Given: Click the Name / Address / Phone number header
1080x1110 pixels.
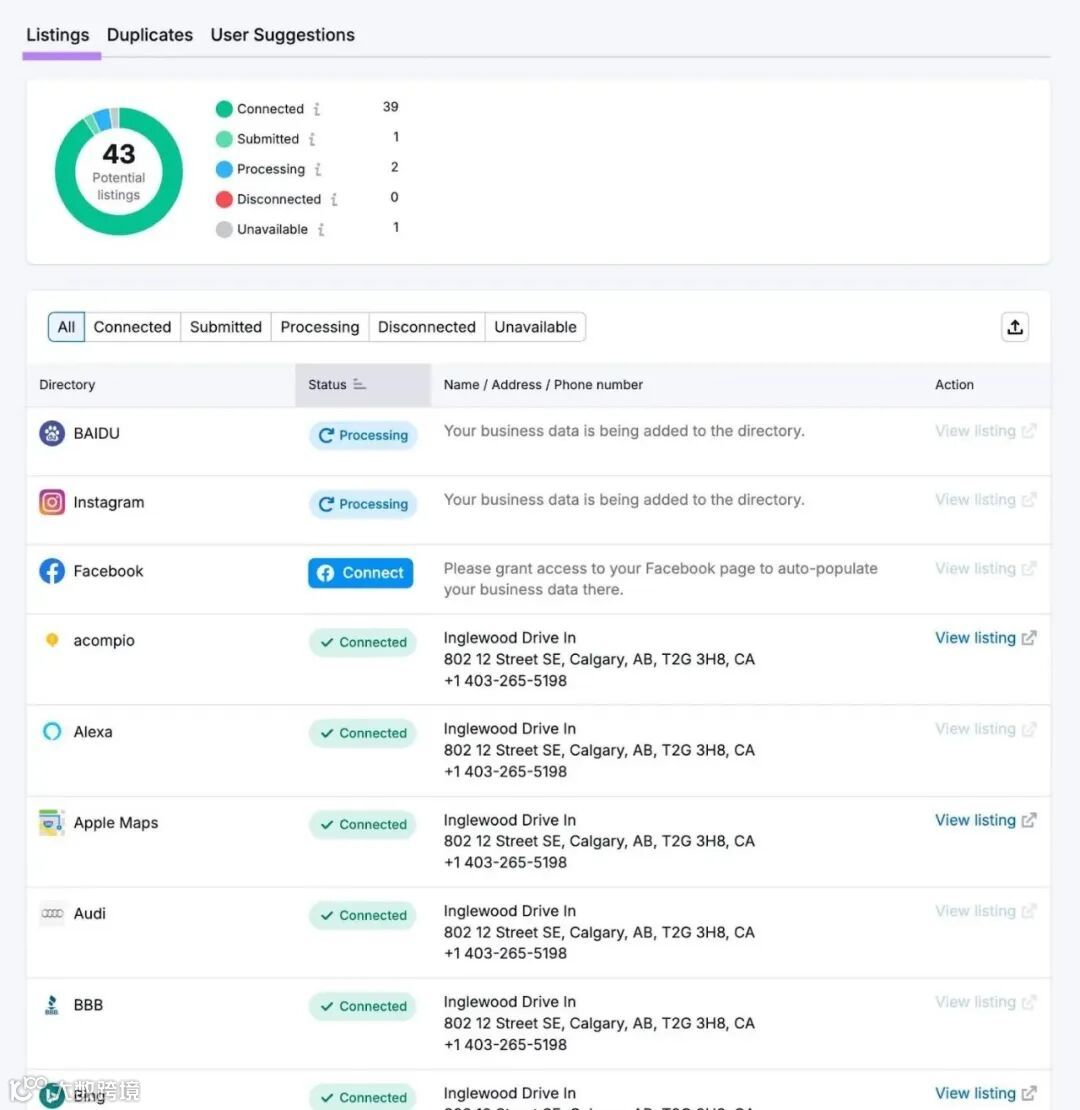Looking at the screenshot, I should [x=544, y=384].
